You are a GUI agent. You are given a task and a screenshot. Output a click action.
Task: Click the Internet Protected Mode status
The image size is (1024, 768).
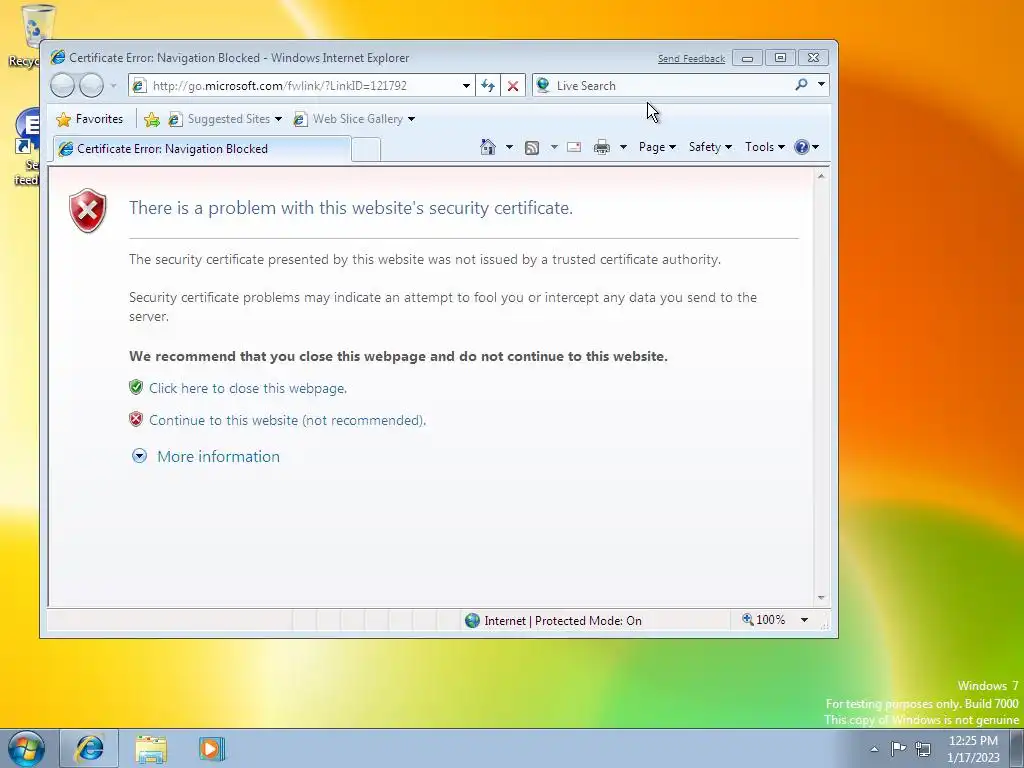[553, 620]
